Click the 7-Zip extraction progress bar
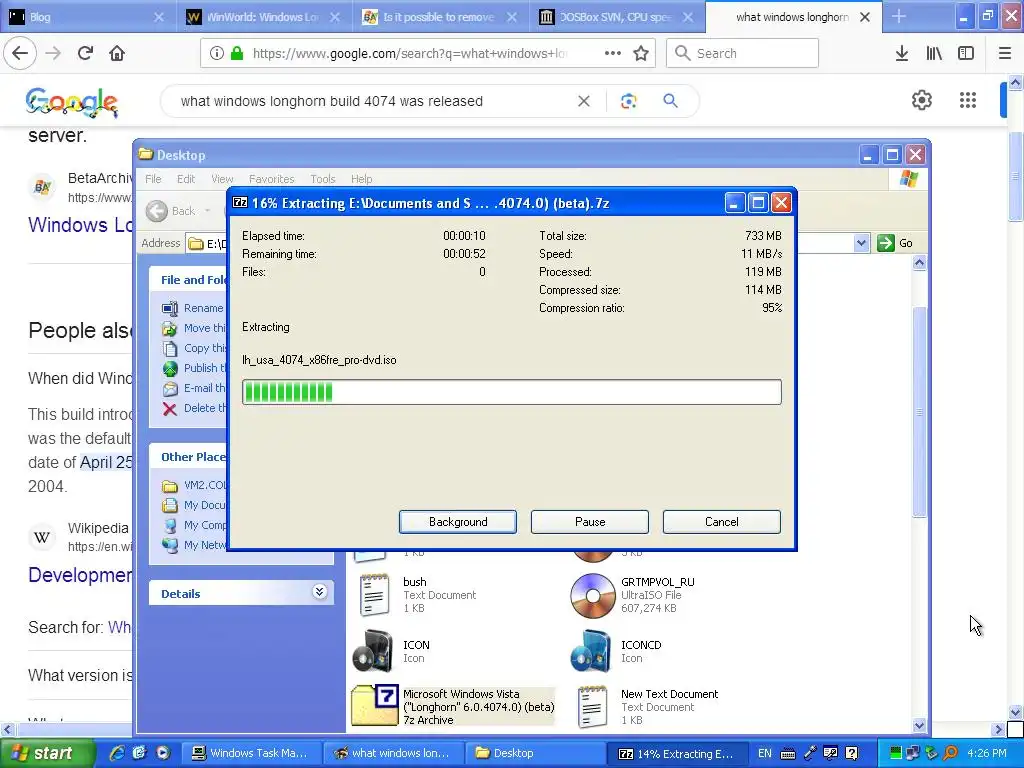 click(x=512, y=392)
